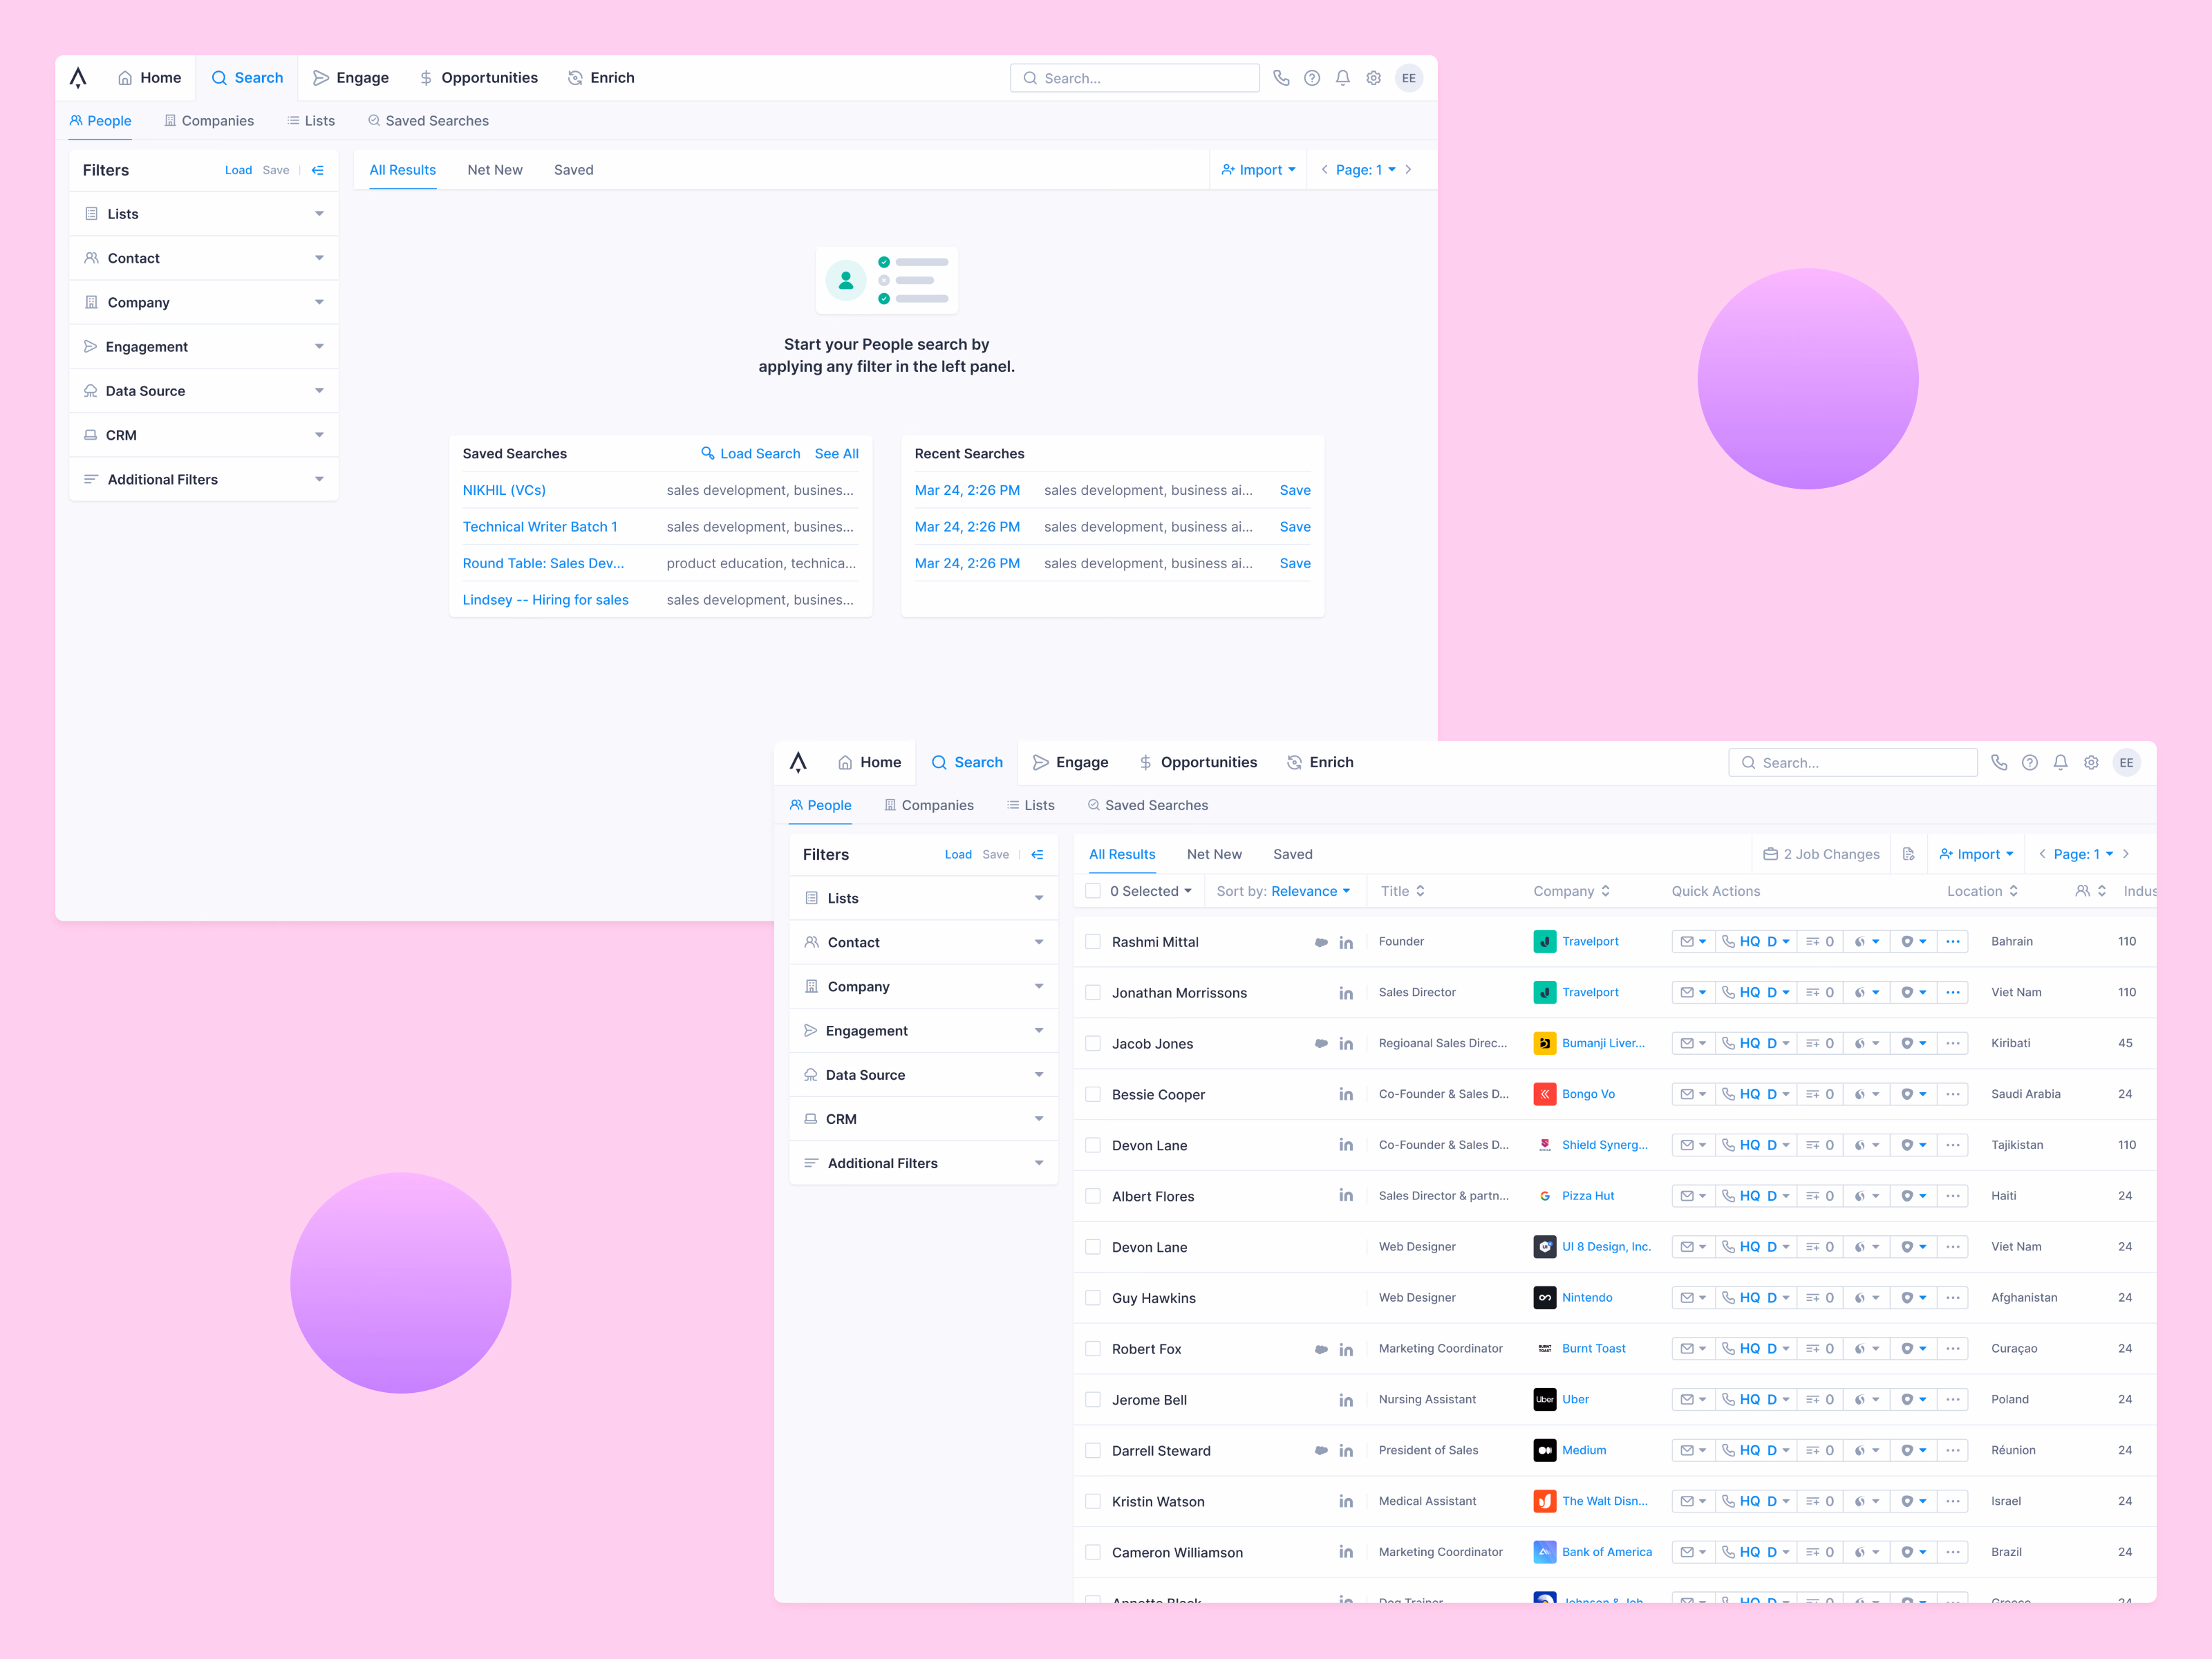Expand Lists filter in front window
The image size is (2212, 1659).
point(924,898)
